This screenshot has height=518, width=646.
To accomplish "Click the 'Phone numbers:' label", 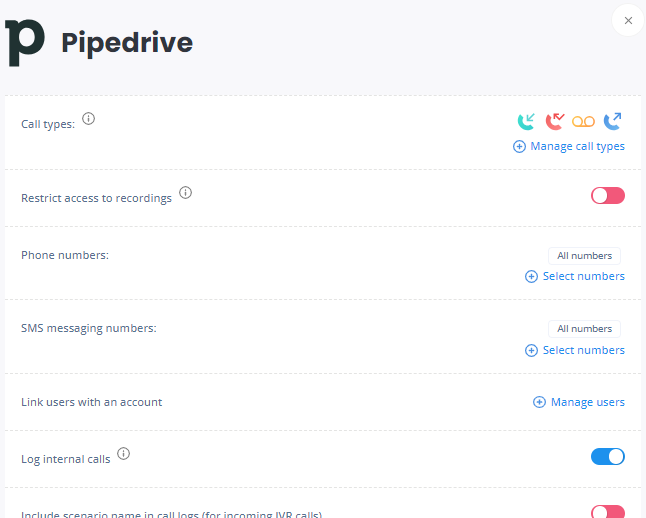I will point(65,255).
